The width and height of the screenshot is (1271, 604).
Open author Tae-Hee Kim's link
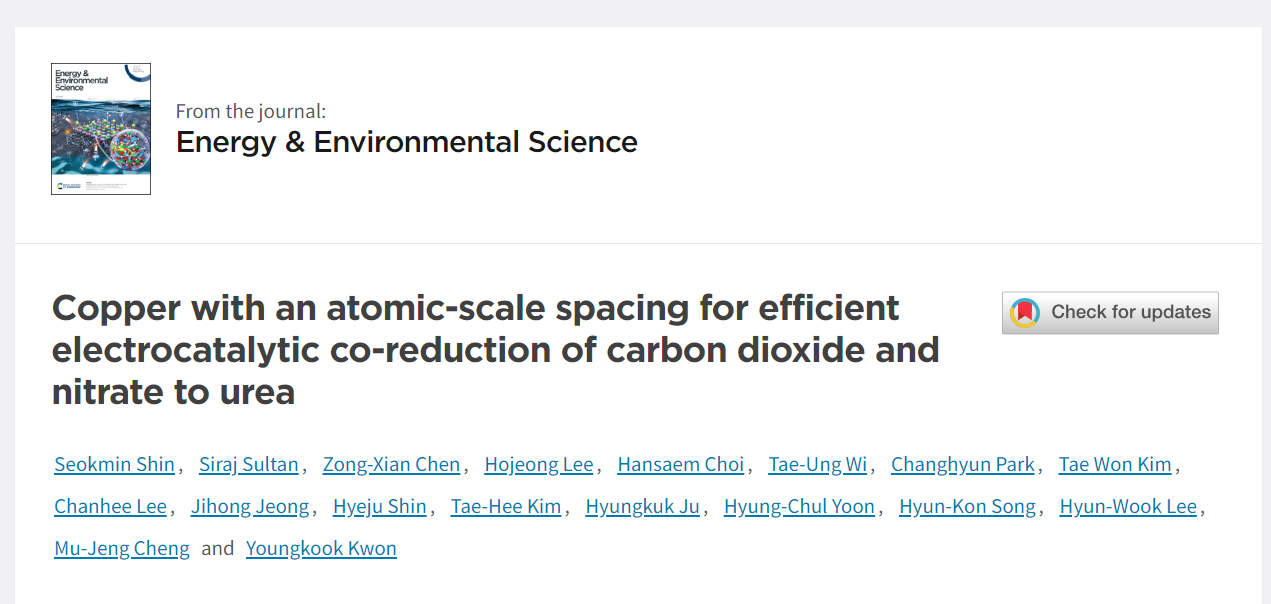coord(506,506)
